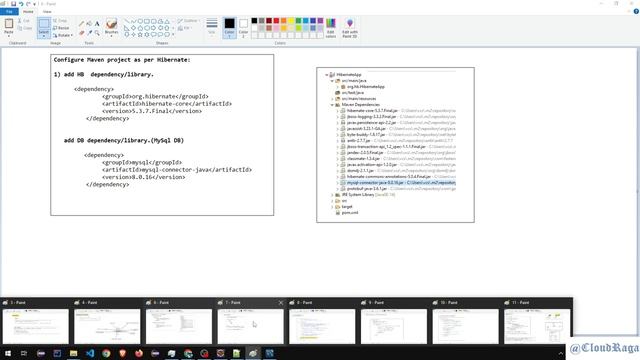Viewport: 640px width, 360px height.
Task: Pick the Right triangle shape
Action: click(x=127, y=28)
